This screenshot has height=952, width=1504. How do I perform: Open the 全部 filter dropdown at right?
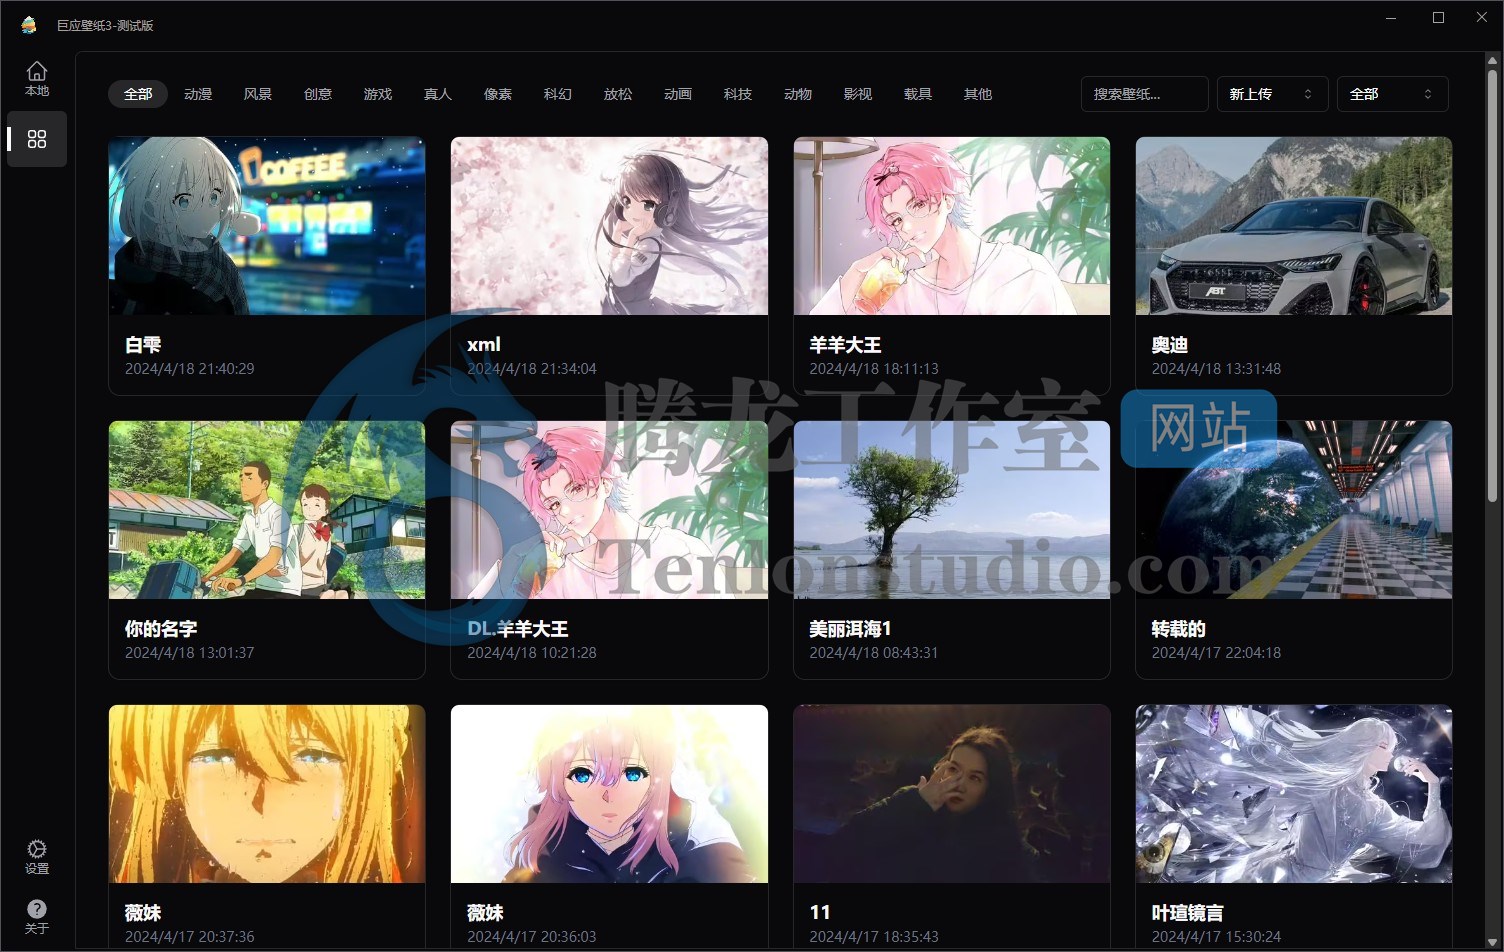coord(1393,94)
